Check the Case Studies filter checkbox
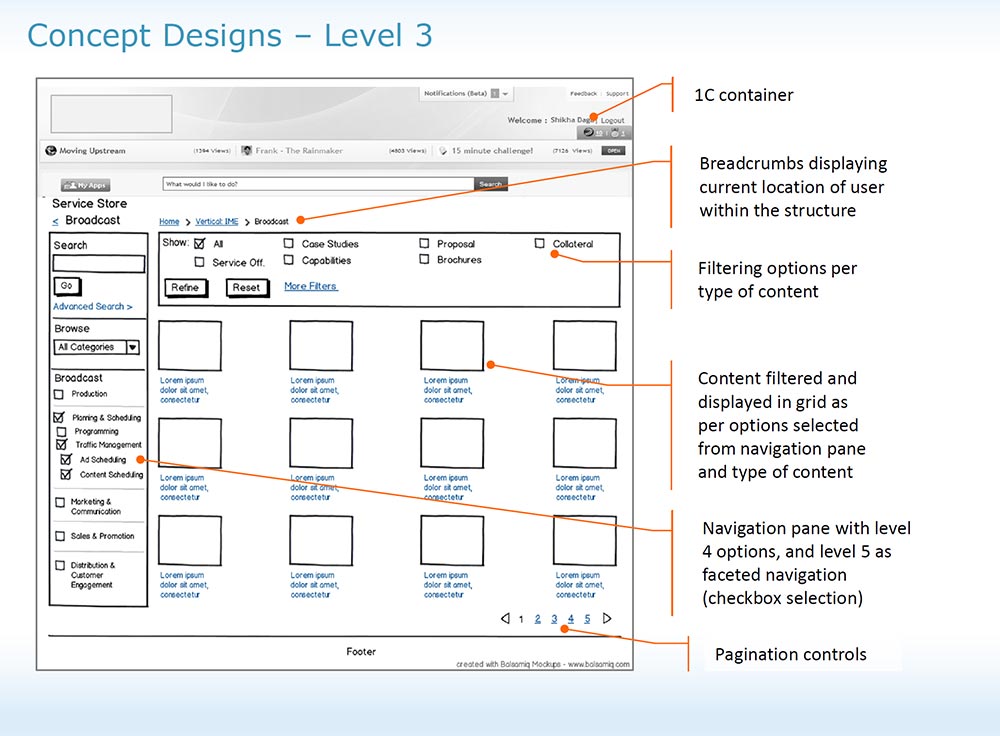This screenshot has height=736, width=1000. point(288,243)
